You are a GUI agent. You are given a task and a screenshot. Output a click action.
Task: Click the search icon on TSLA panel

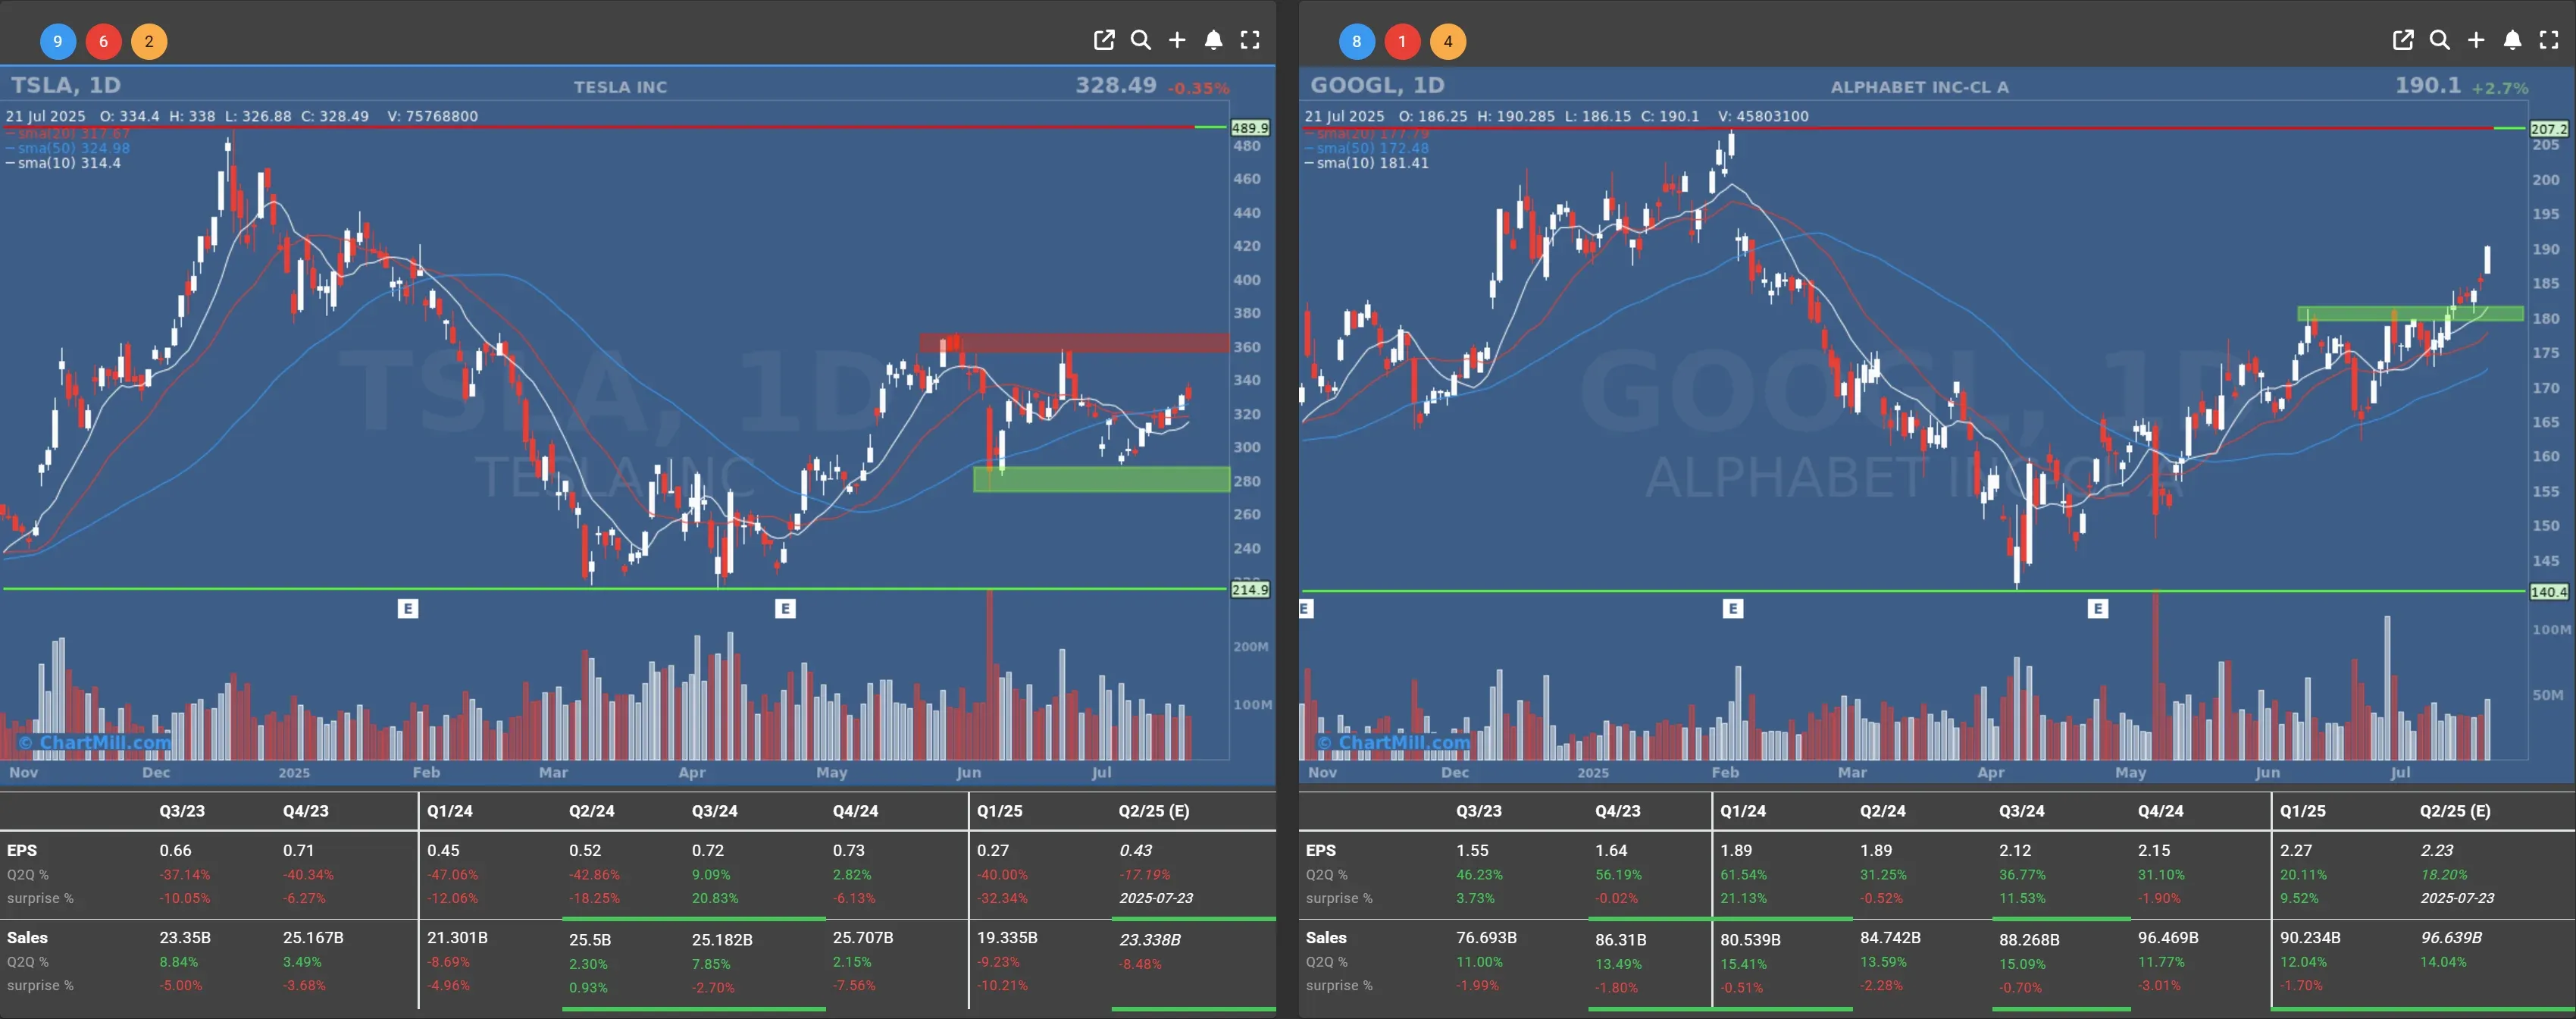point(1140,40)
